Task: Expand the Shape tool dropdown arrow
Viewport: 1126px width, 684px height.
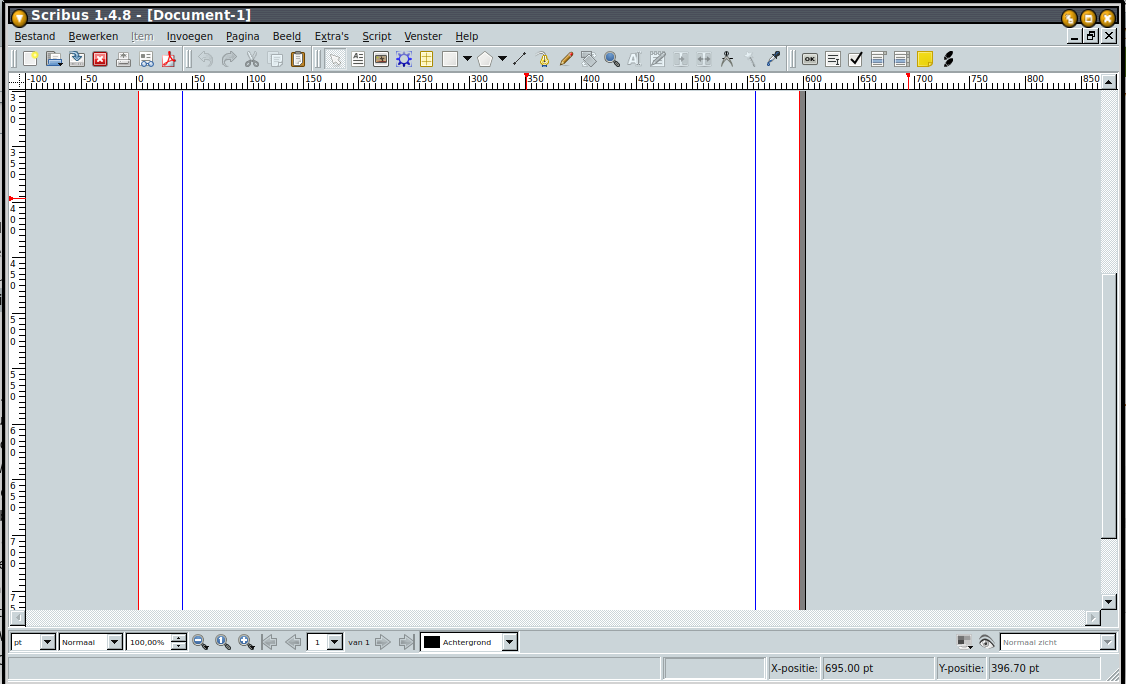Action: (x=467, y=59)
